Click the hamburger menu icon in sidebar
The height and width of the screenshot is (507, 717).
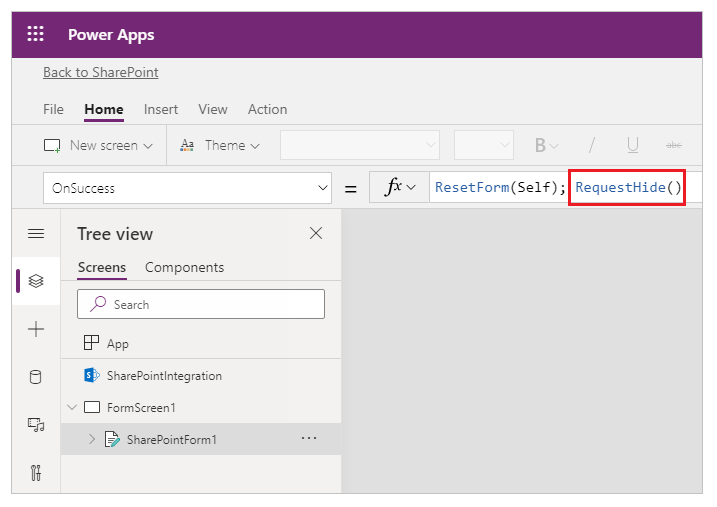point(36,234)
